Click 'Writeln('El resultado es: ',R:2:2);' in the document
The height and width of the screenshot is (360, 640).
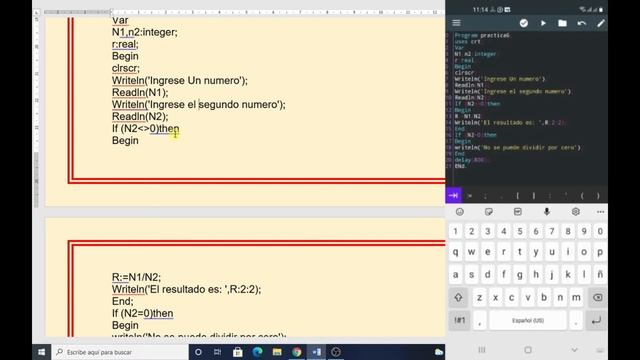pyautogui.click(x=186, y=289)
